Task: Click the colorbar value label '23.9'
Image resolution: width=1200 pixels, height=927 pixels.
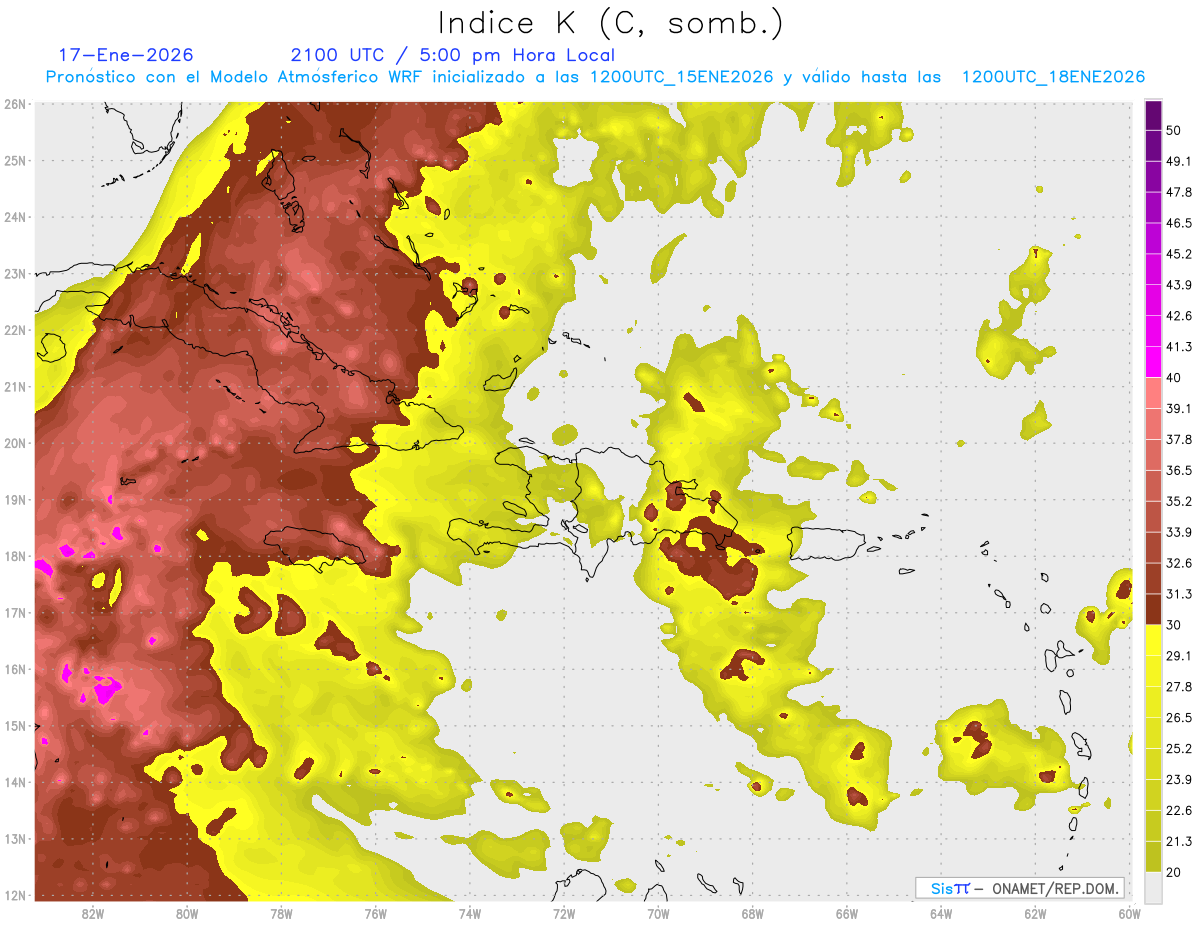Action: [1178, 780]
